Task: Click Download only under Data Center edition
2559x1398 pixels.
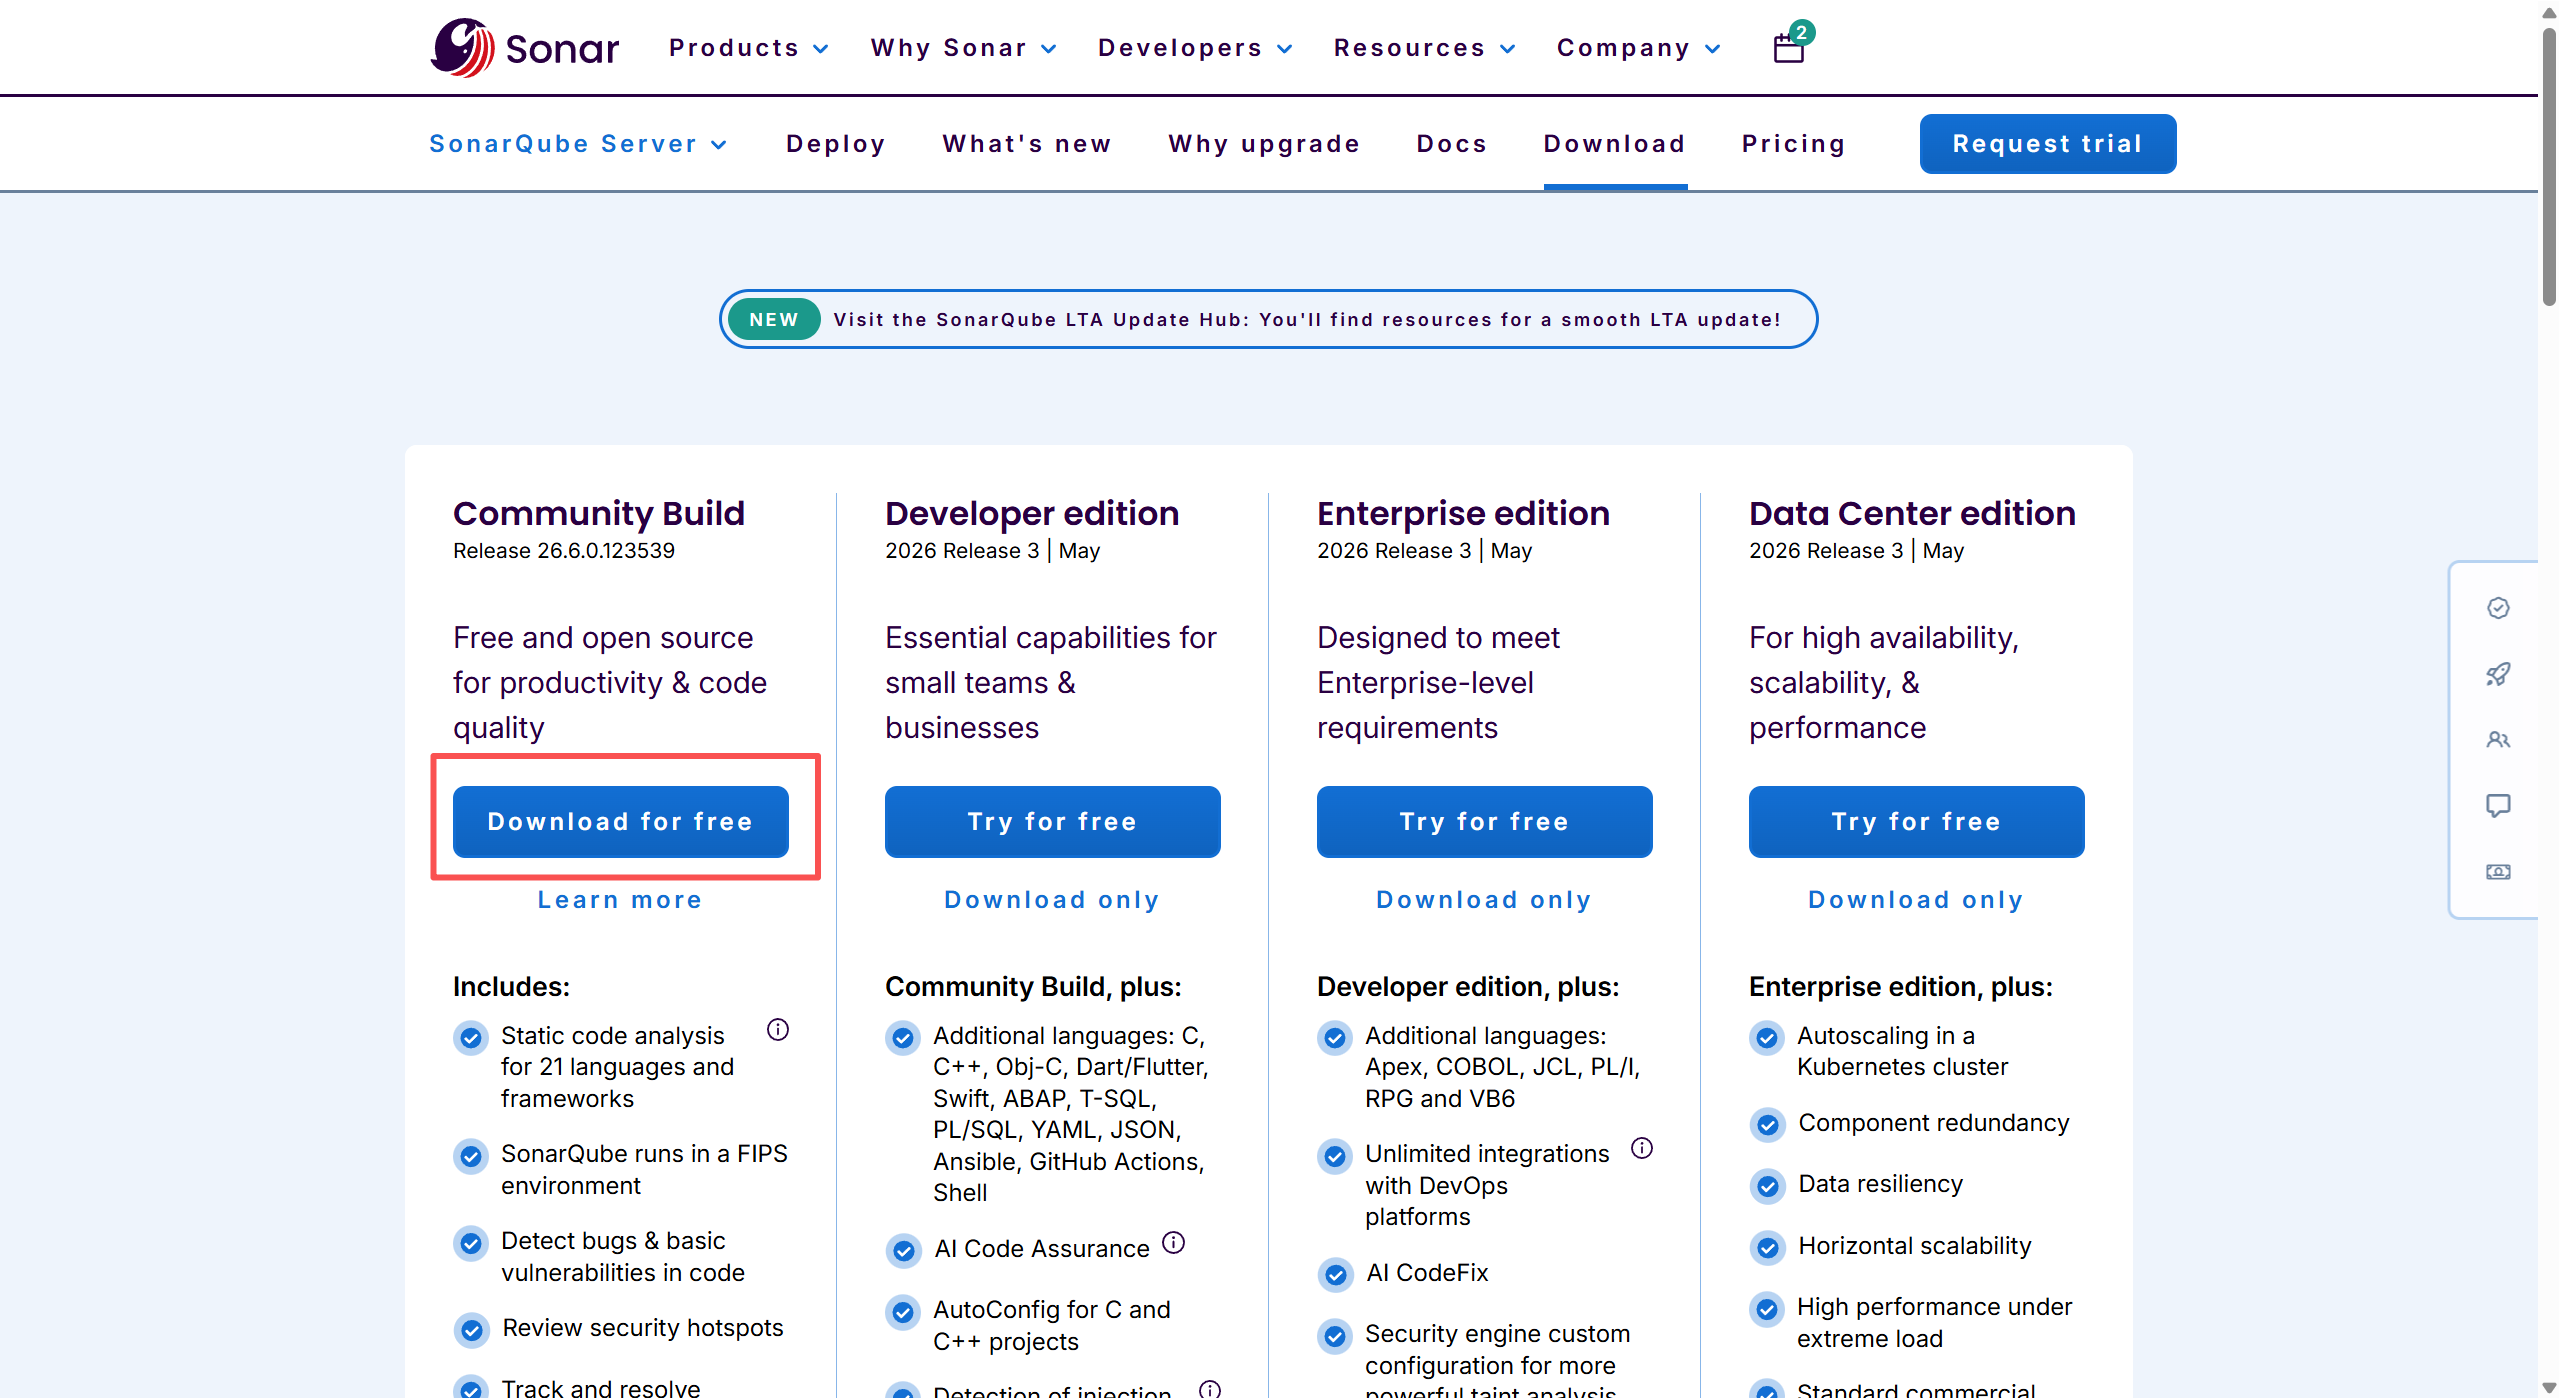Action: pyautogui.click(x=1916, y=900)
